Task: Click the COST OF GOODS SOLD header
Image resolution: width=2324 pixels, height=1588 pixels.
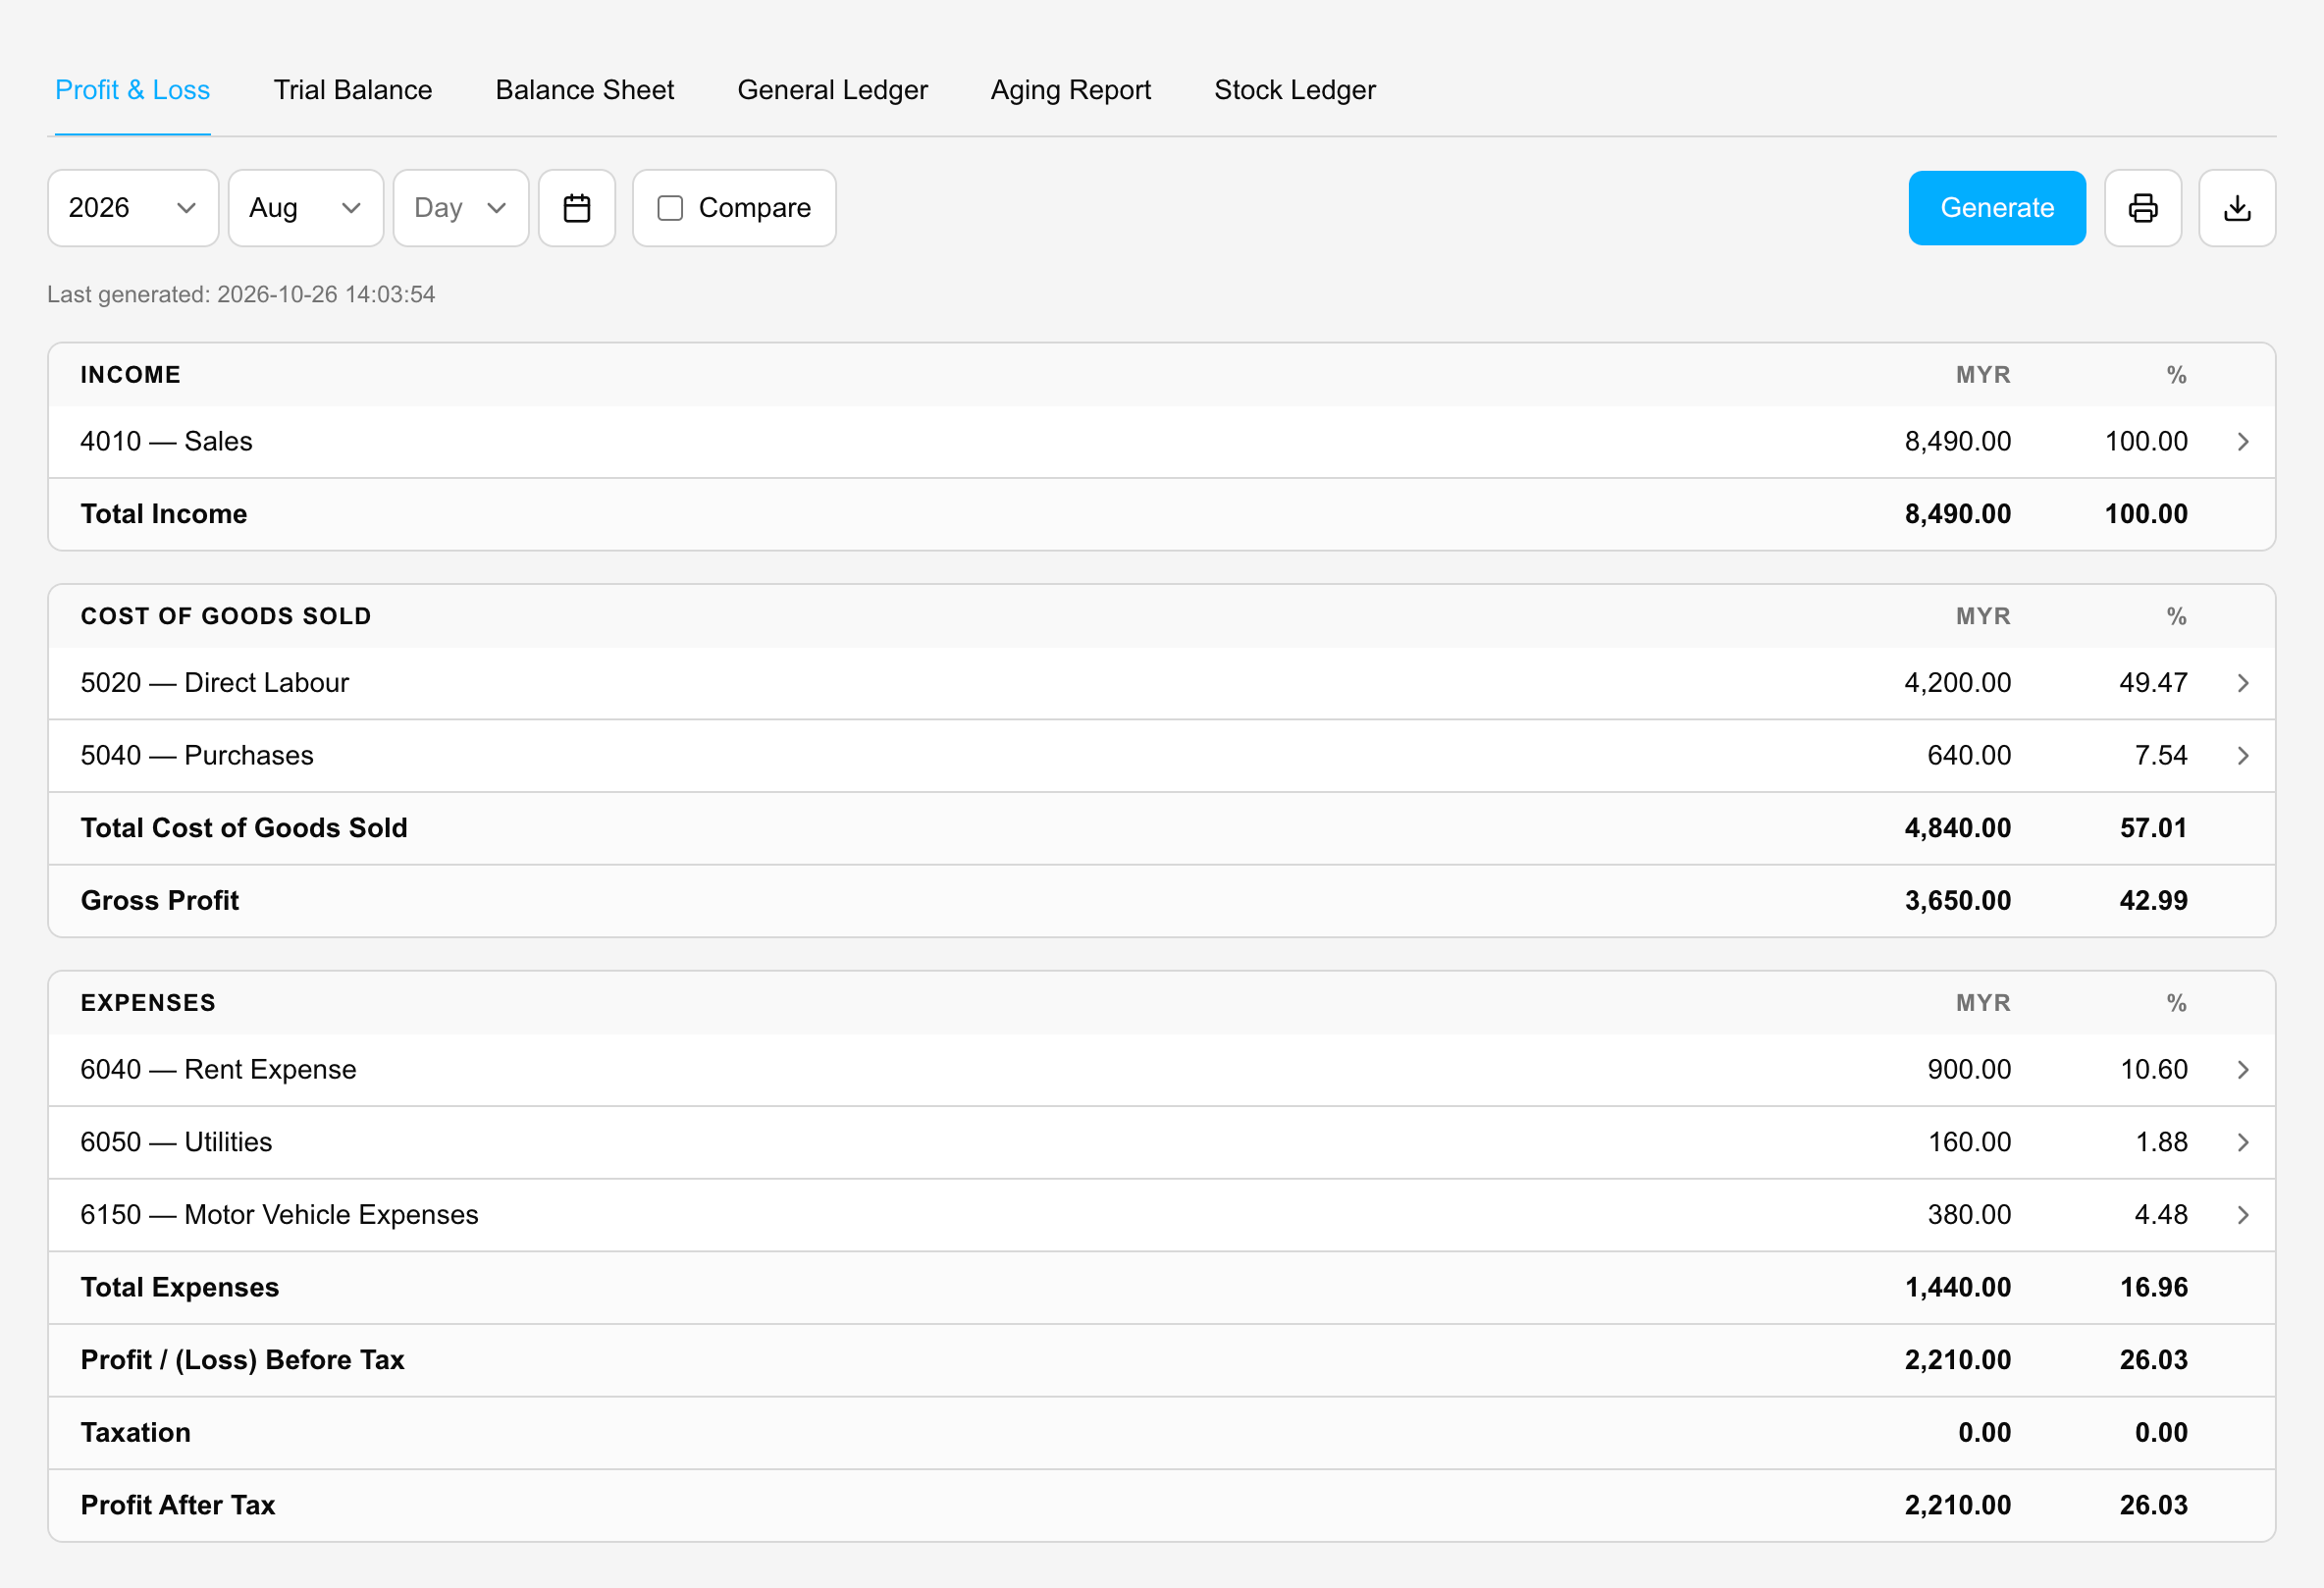Action: [x=226, y=617]
